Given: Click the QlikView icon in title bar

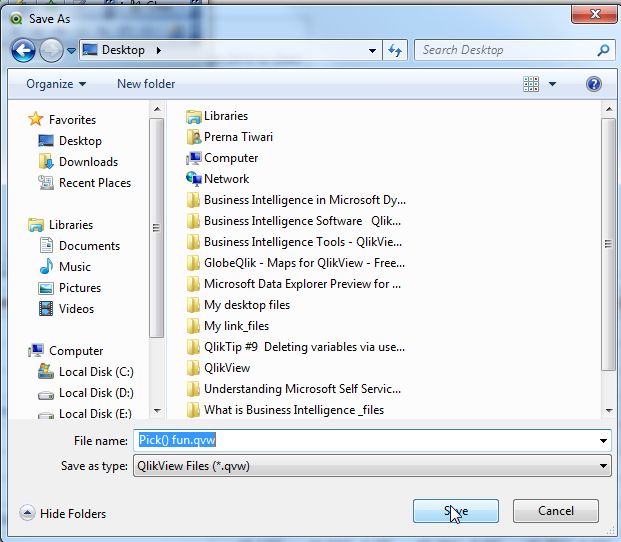Looking at the screenshot, I should coord(16,19).
